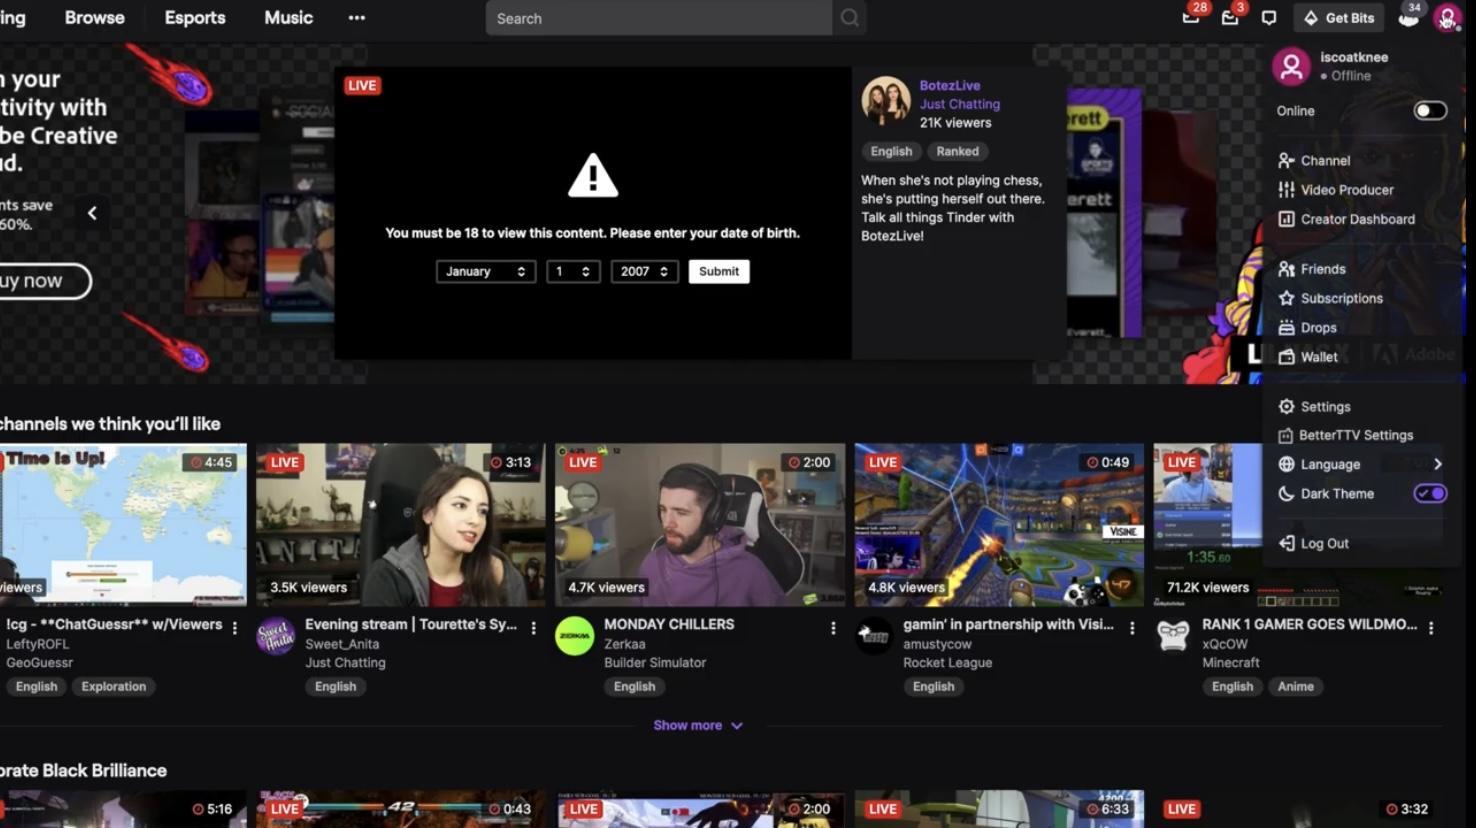Click the more options ellipsis in navigation
The height and width of the screenshot is (828, 1476).
click(x=357, y=18)
